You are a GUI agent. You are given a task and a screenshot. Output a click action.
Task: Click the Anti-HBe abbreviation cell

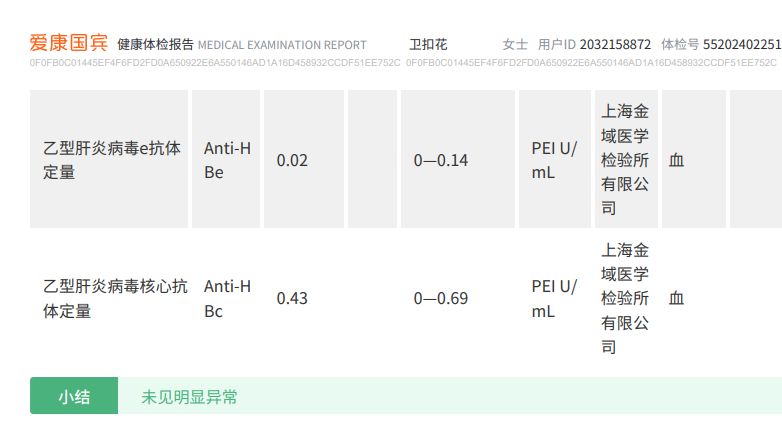[227, 160]
